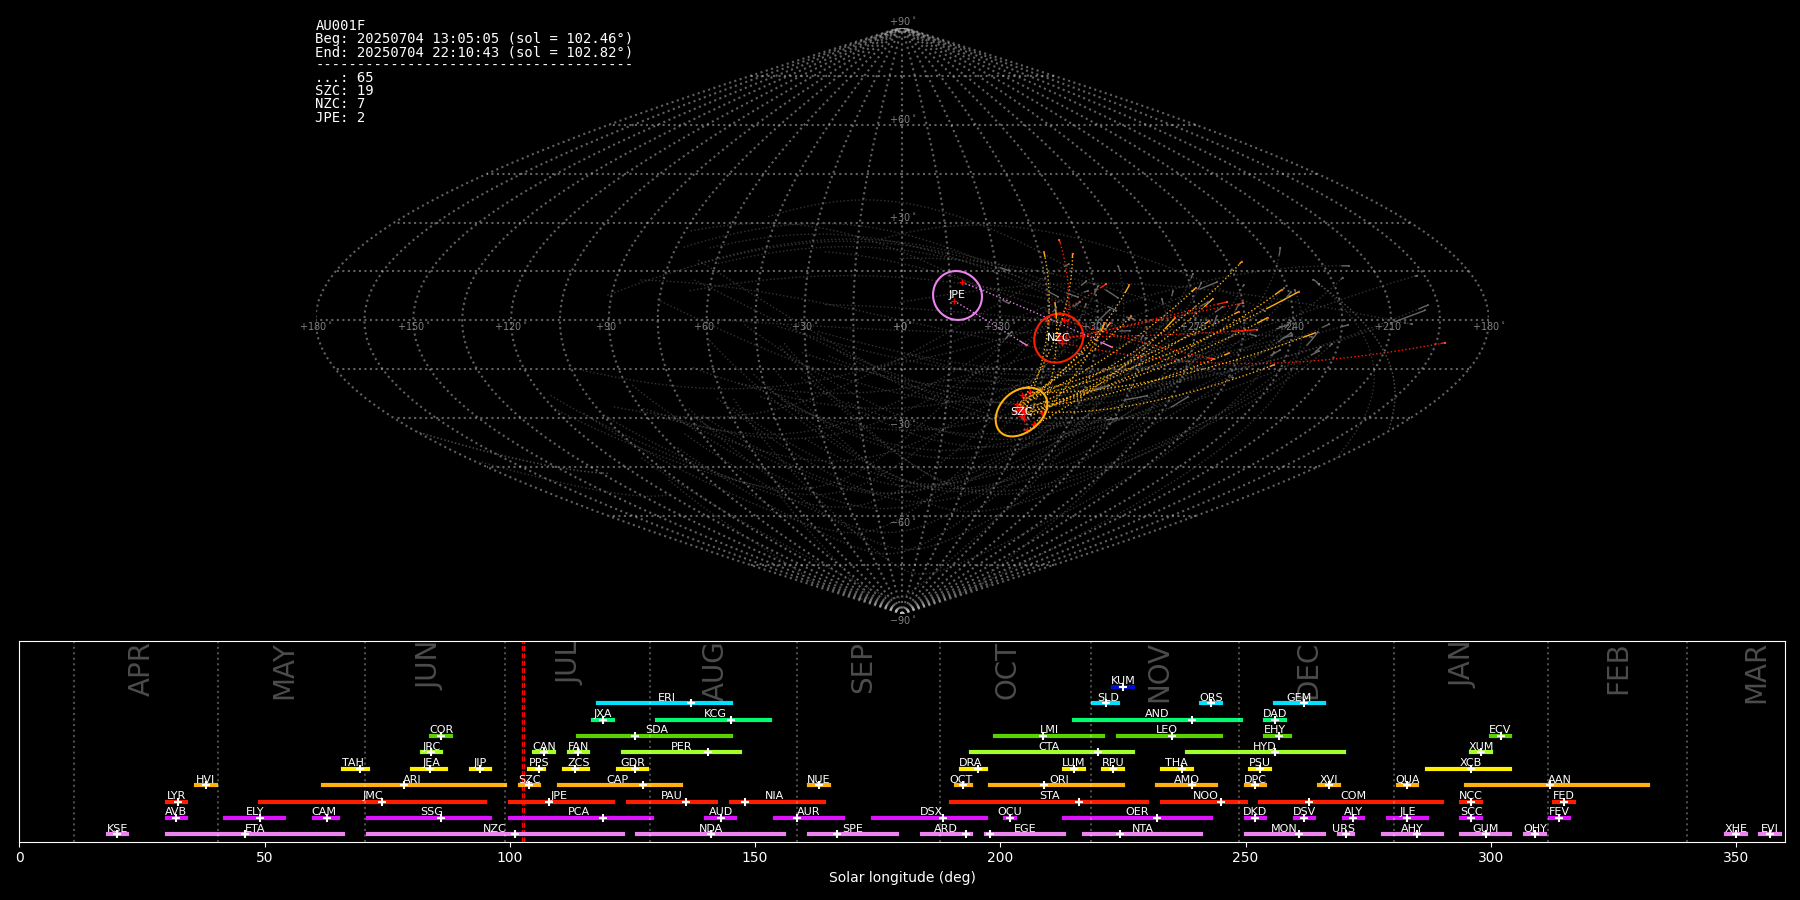Click the NDA shower bar in timeline

[710, 834]
